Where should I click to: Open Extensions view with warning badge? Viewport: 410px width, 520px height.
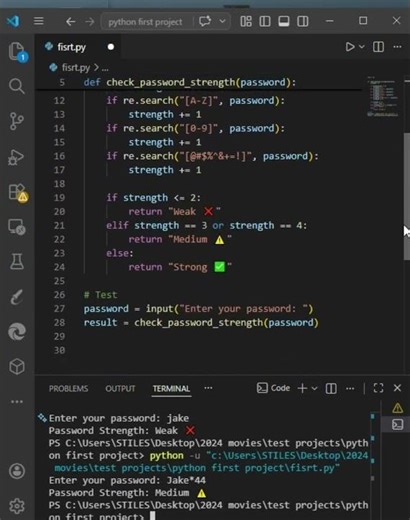tap(18, 193)
